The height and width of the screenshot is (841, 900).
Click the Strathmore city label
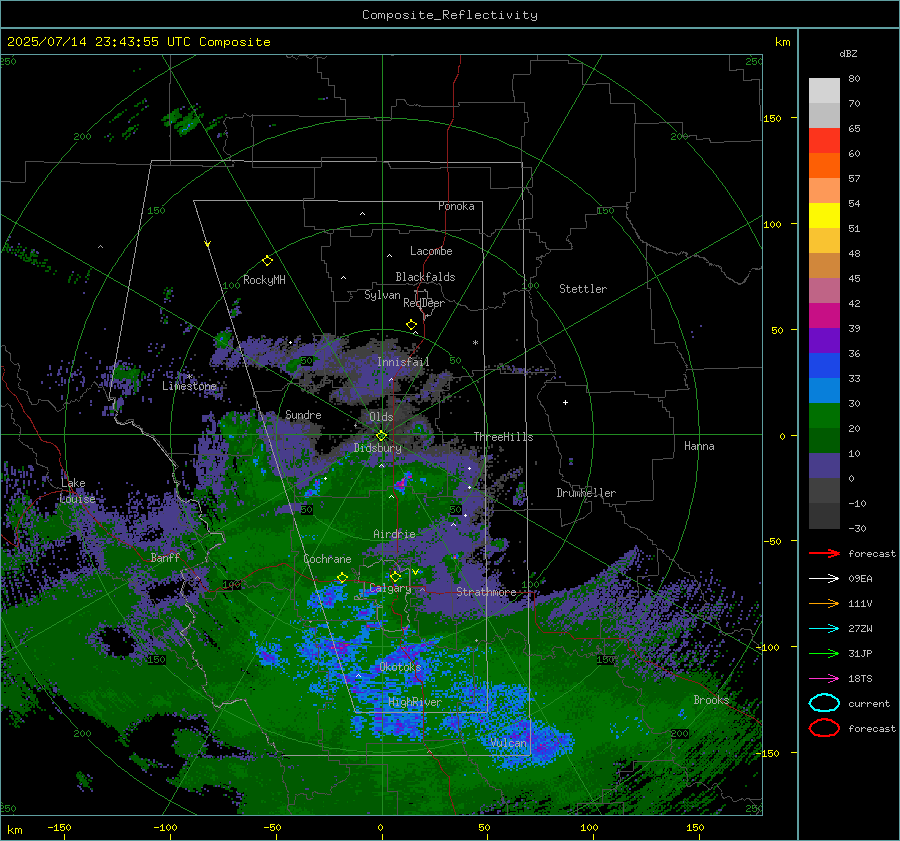(486, 592)
